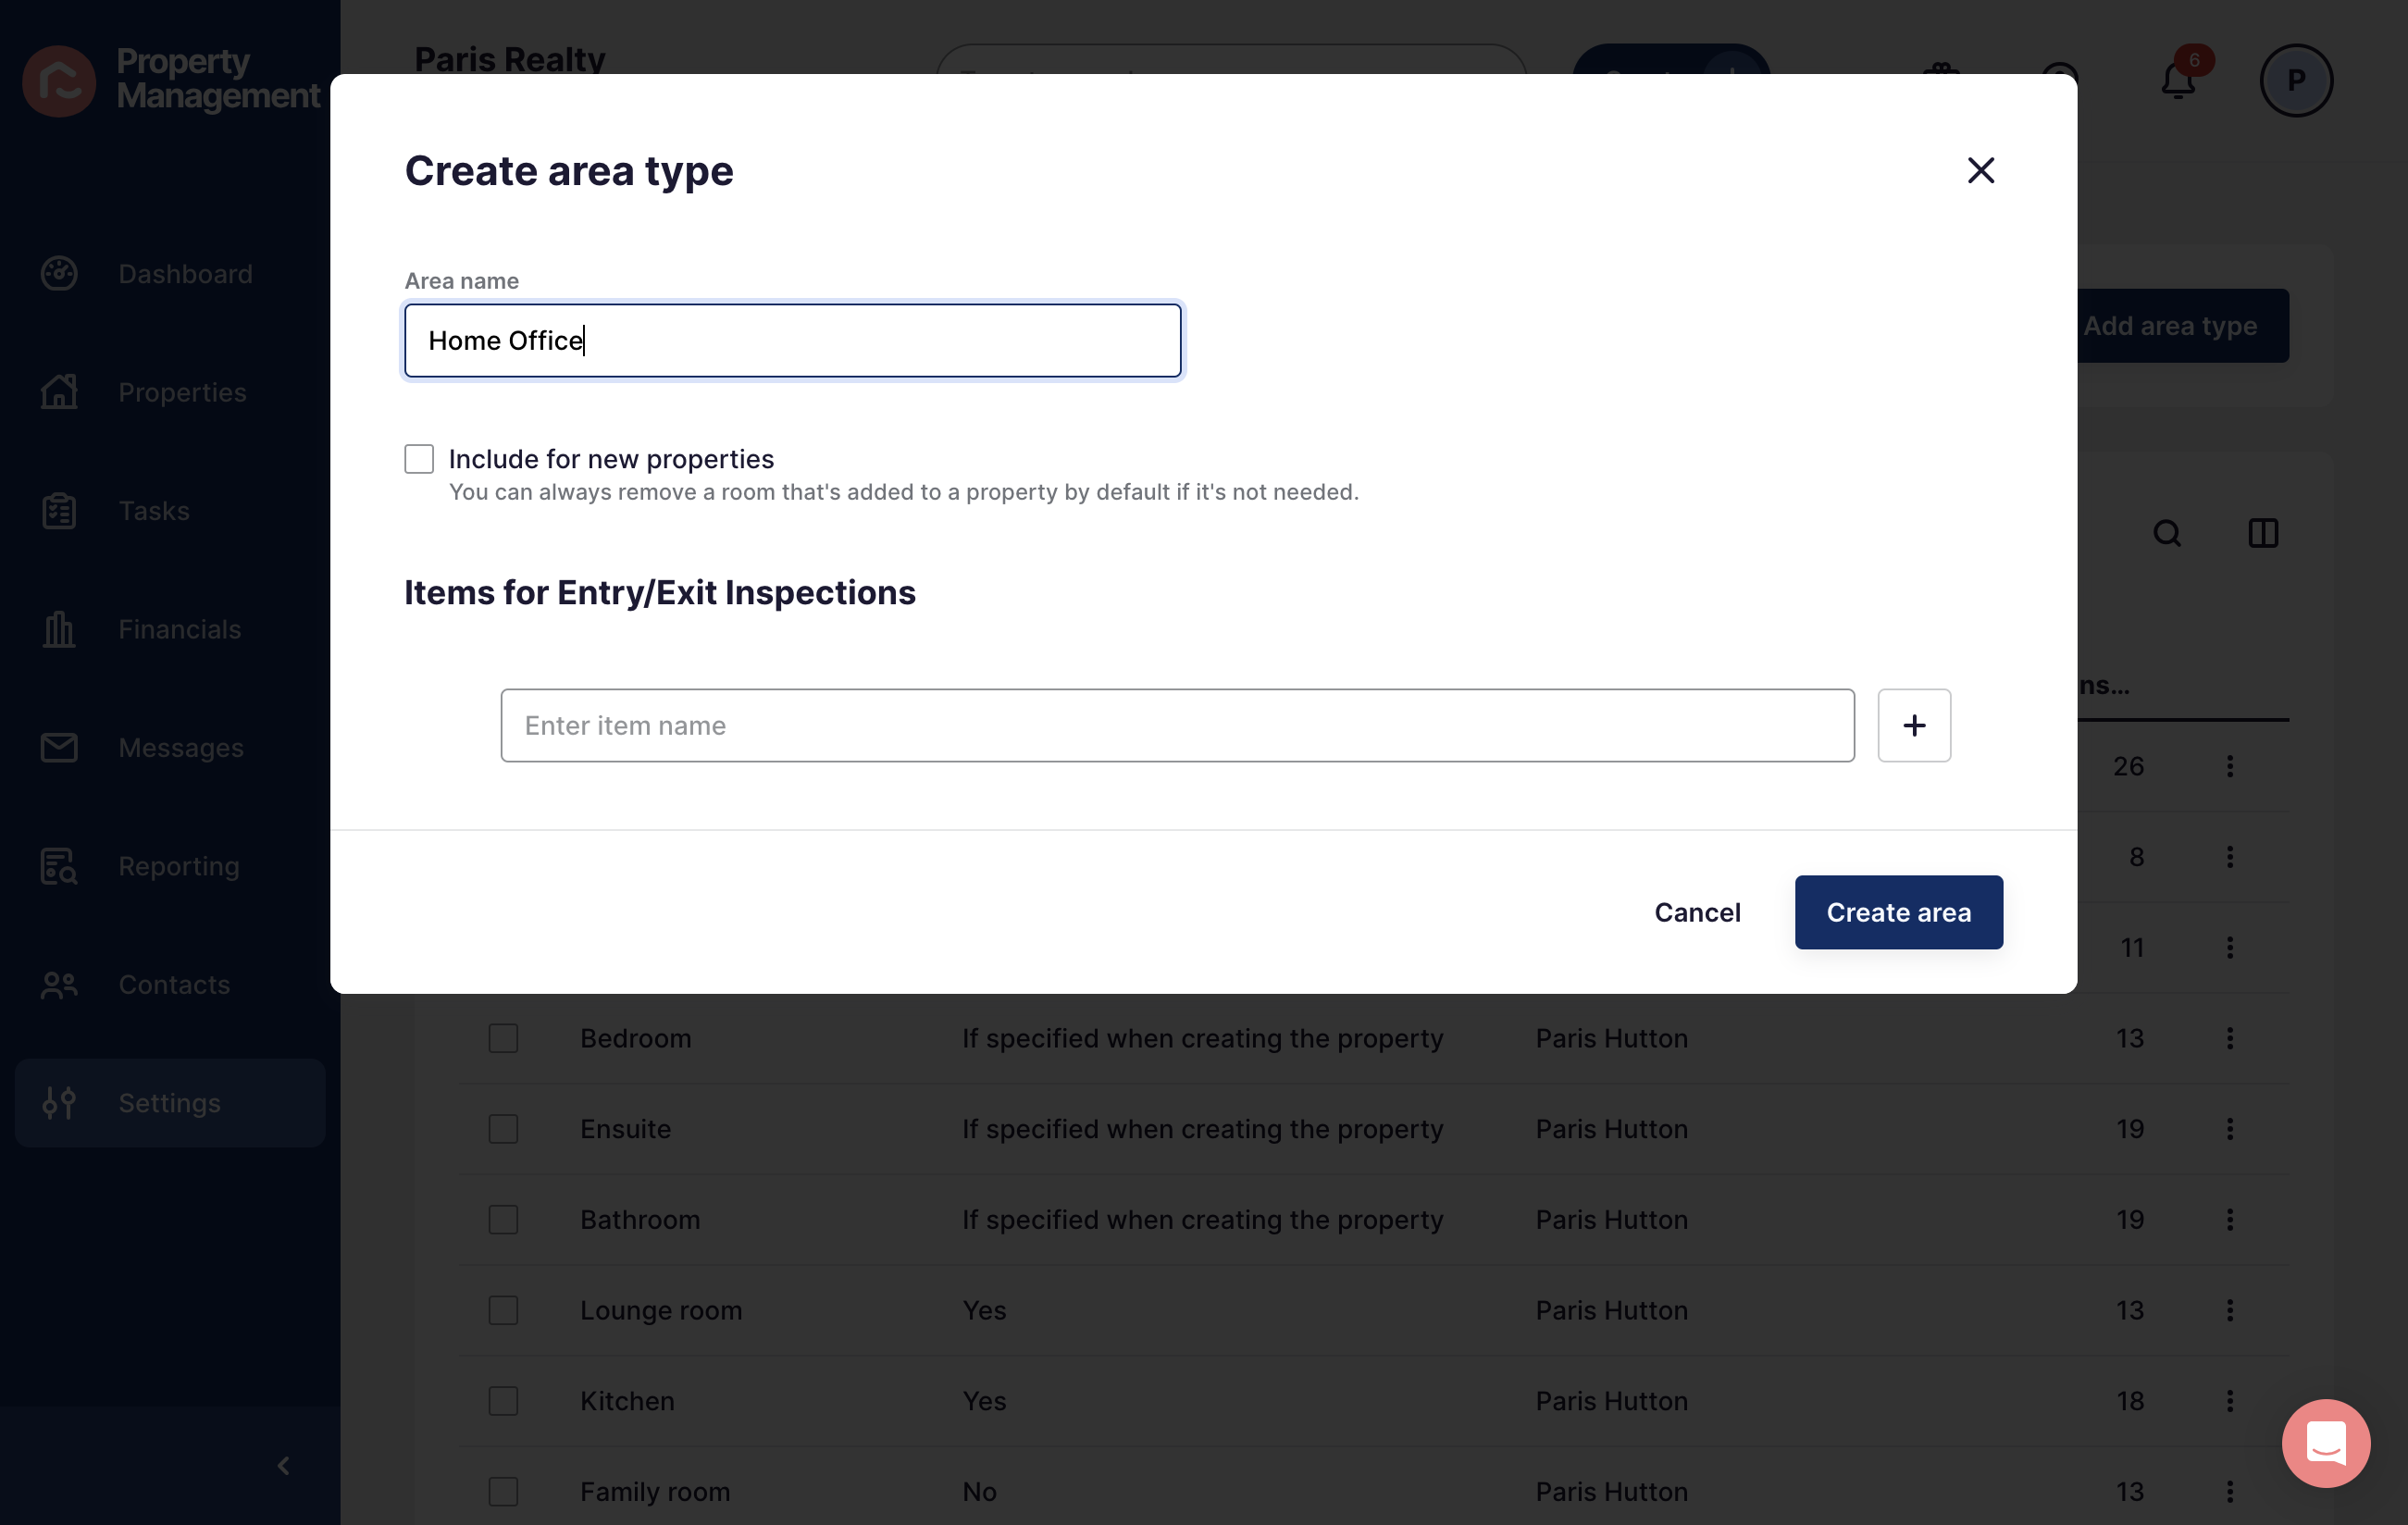Open Dashboard from the sidebar
Image resolution: width=2408 pixels, height=1525 pixels.
(170, 274)
